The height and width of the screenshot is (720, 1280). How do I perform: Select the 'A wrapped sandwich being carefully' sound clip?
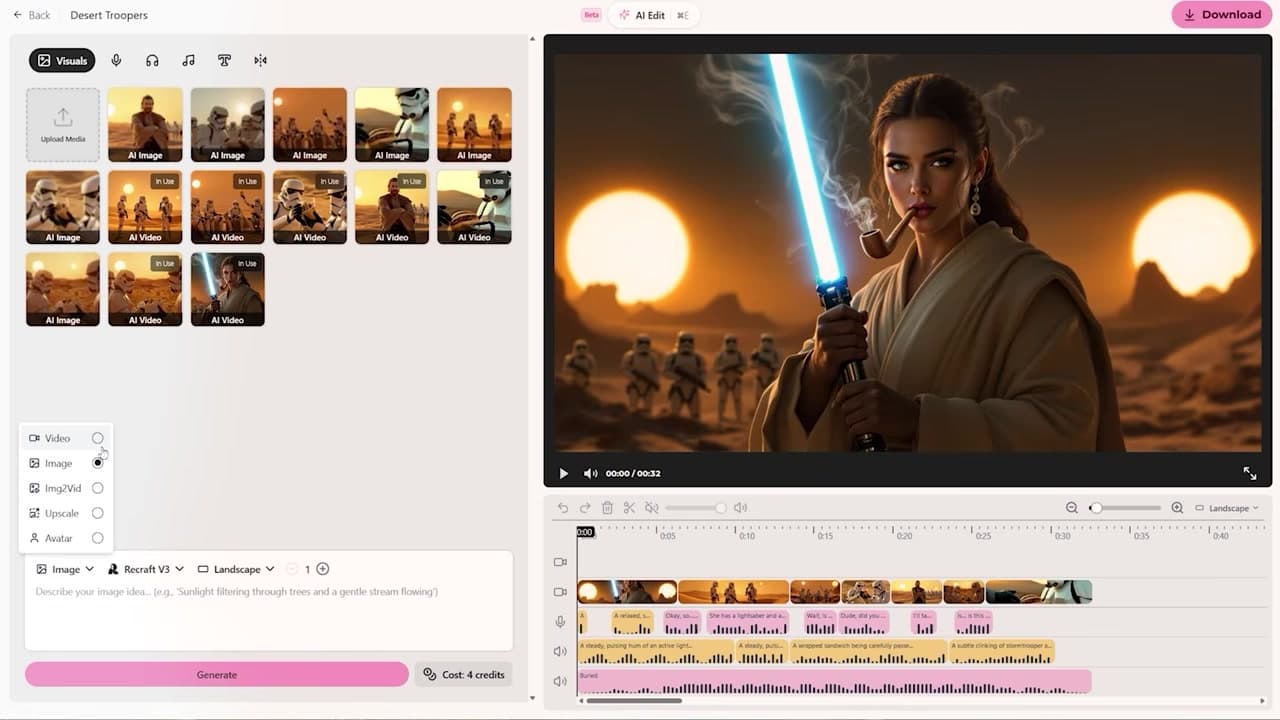[x=867, y=652]
